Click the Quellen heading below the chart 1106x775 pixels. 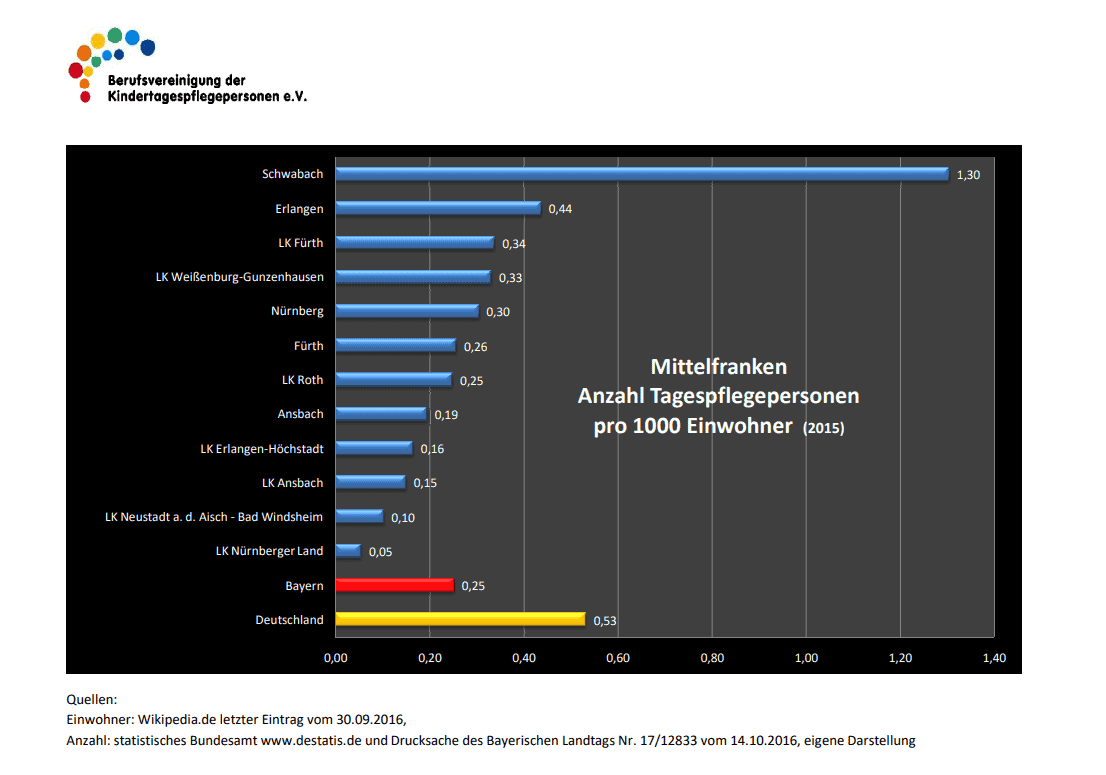(x=92, y=699)
